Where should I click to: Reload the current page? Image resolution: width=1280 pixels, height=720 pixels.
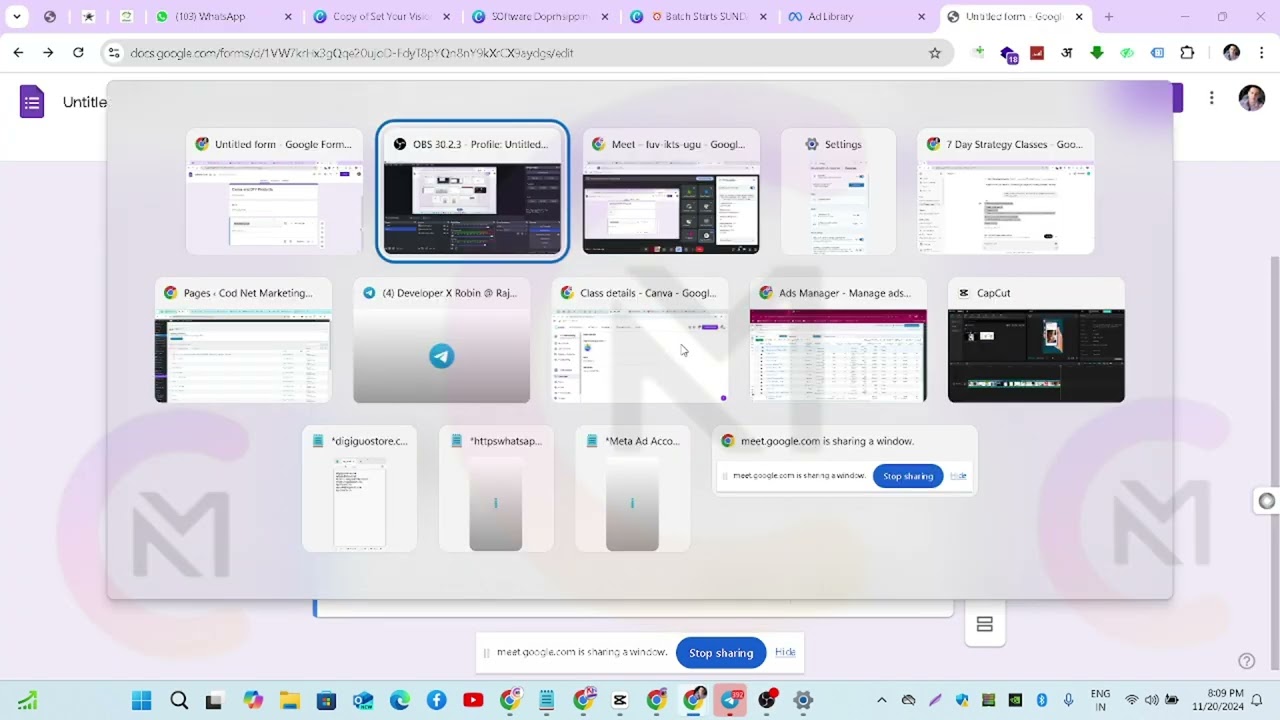coord(78,53)
